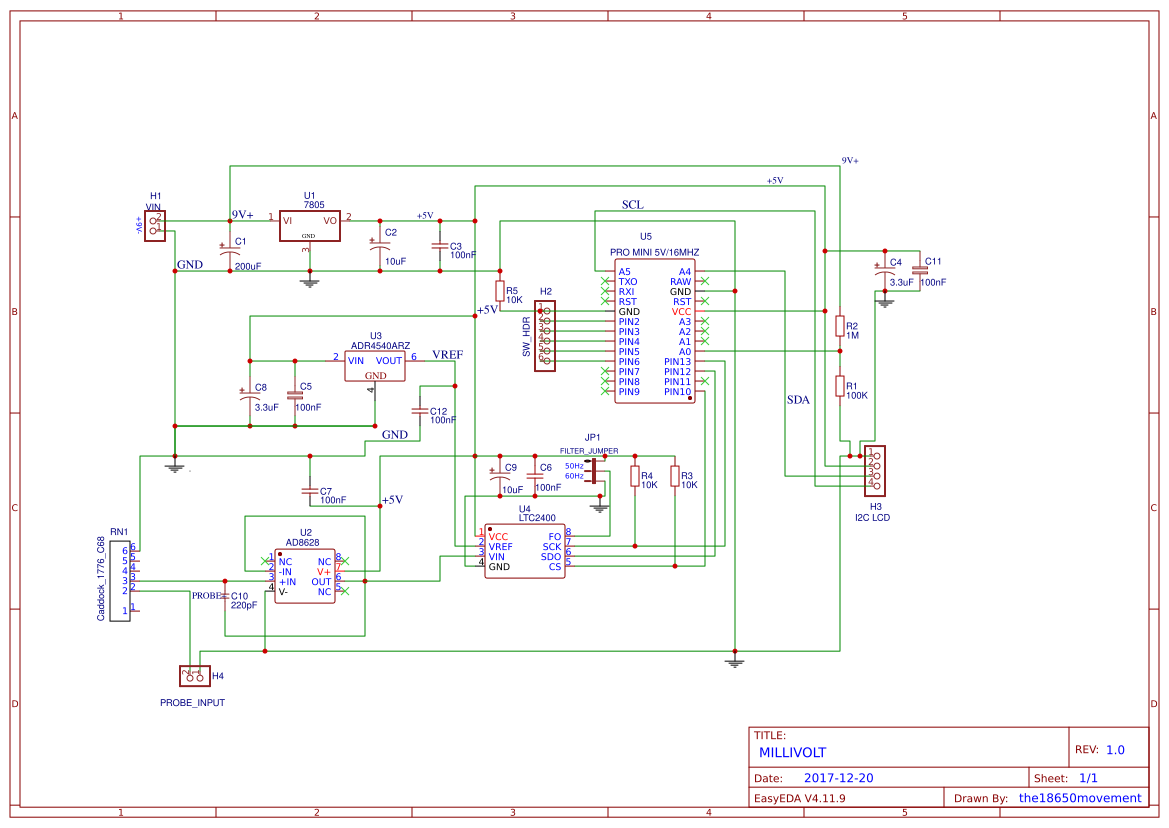Screen dimensions: 1169x828
Task: Select capacitor C5 100nF
Action: coord(295,395)
